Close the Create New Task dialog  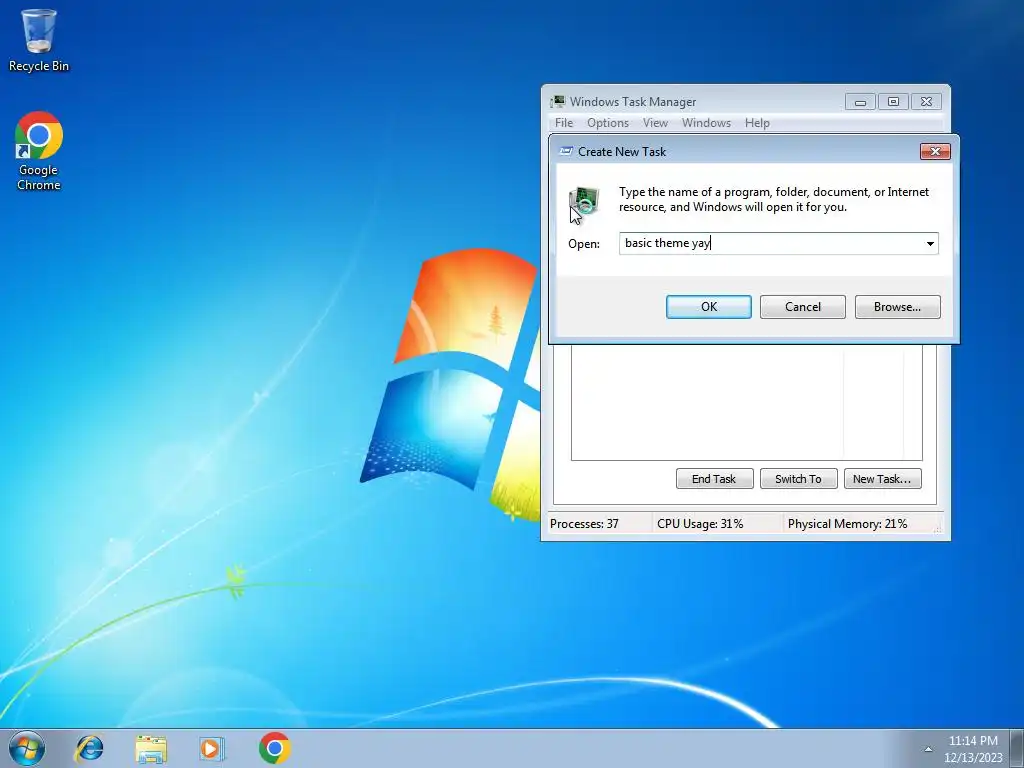coord(935,152)
